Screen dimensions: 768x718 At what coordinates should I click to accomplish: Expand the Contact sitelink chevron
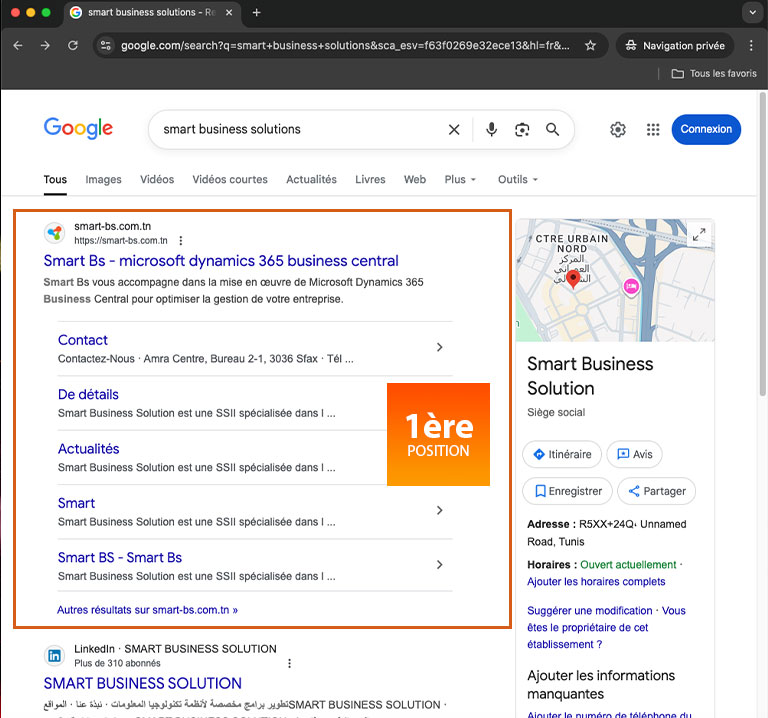[439, 348]
